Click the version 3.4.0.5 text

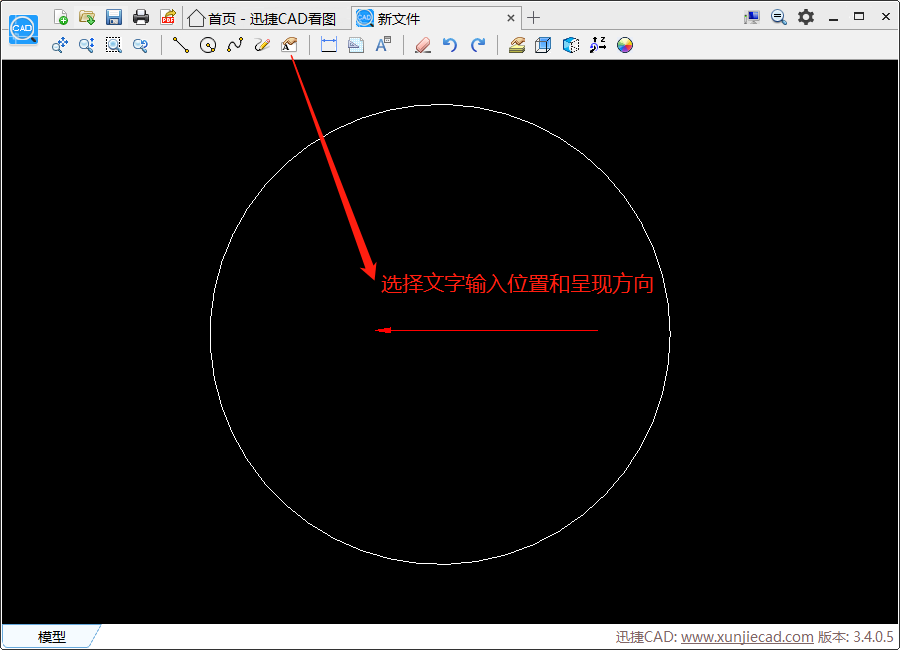pos(855,637)
